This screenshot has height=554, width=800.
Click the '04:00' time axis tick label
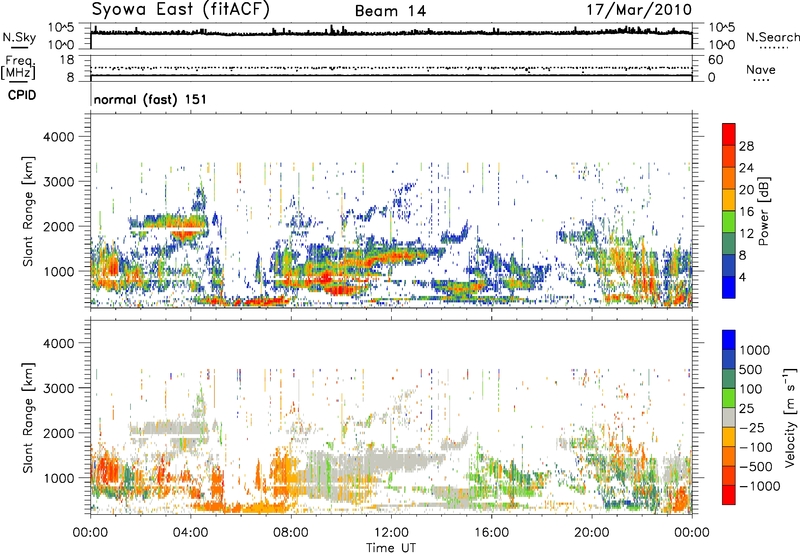point(190,533)
